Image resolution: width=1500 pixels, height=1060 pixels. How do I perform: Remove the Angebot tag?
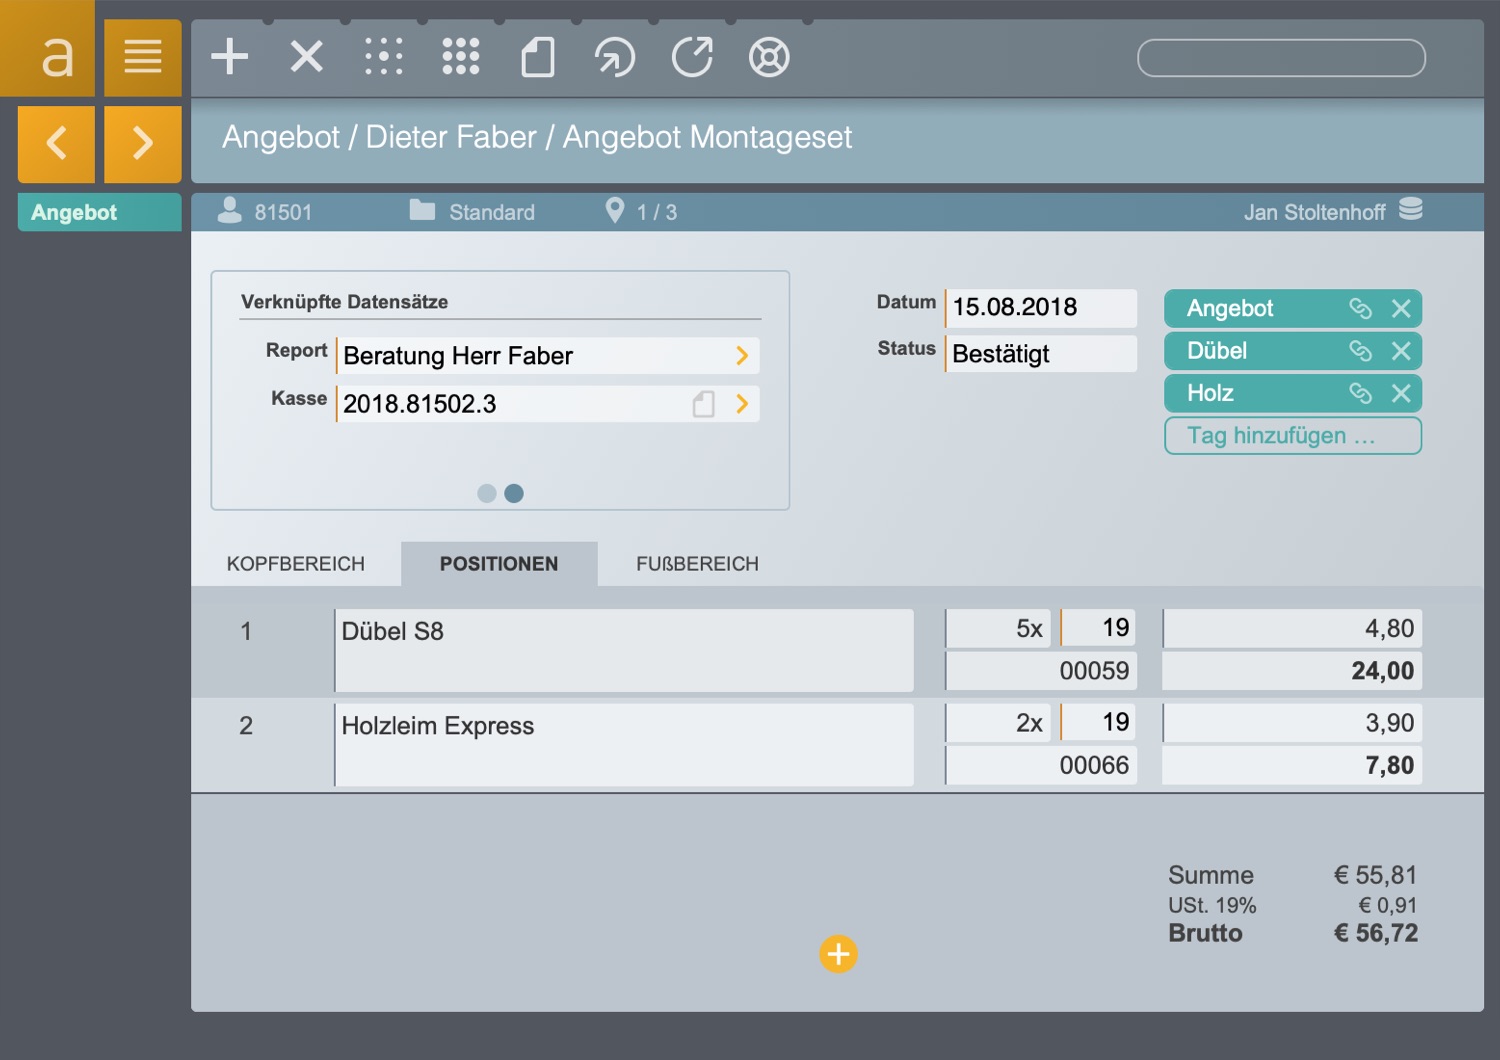[1401, 309]
